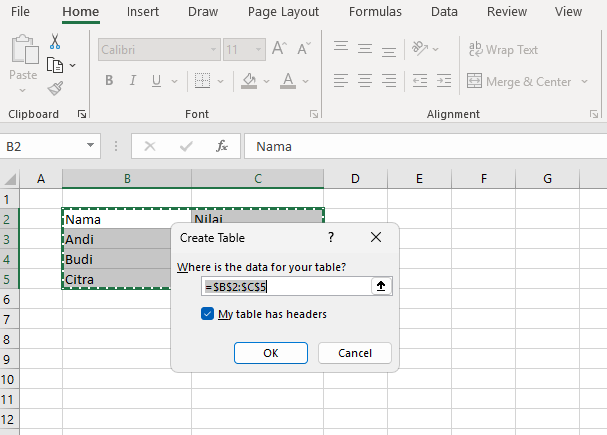The height and width of the screenshot is (435, 607).
Task: Expand the Copy options dropdown arrow
Action: [x=72, y=66]
